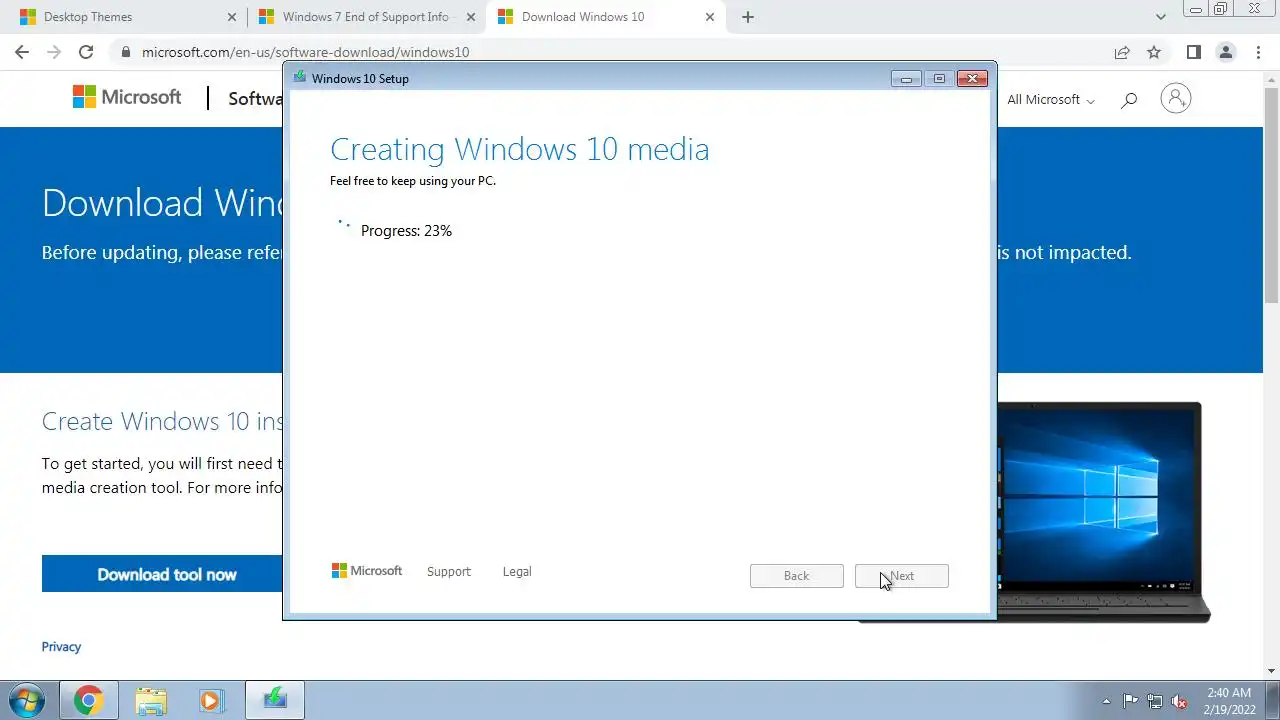This screenshot has height=720, width=1280.
Task: Open the Support link in Setup
Action: 448,572
